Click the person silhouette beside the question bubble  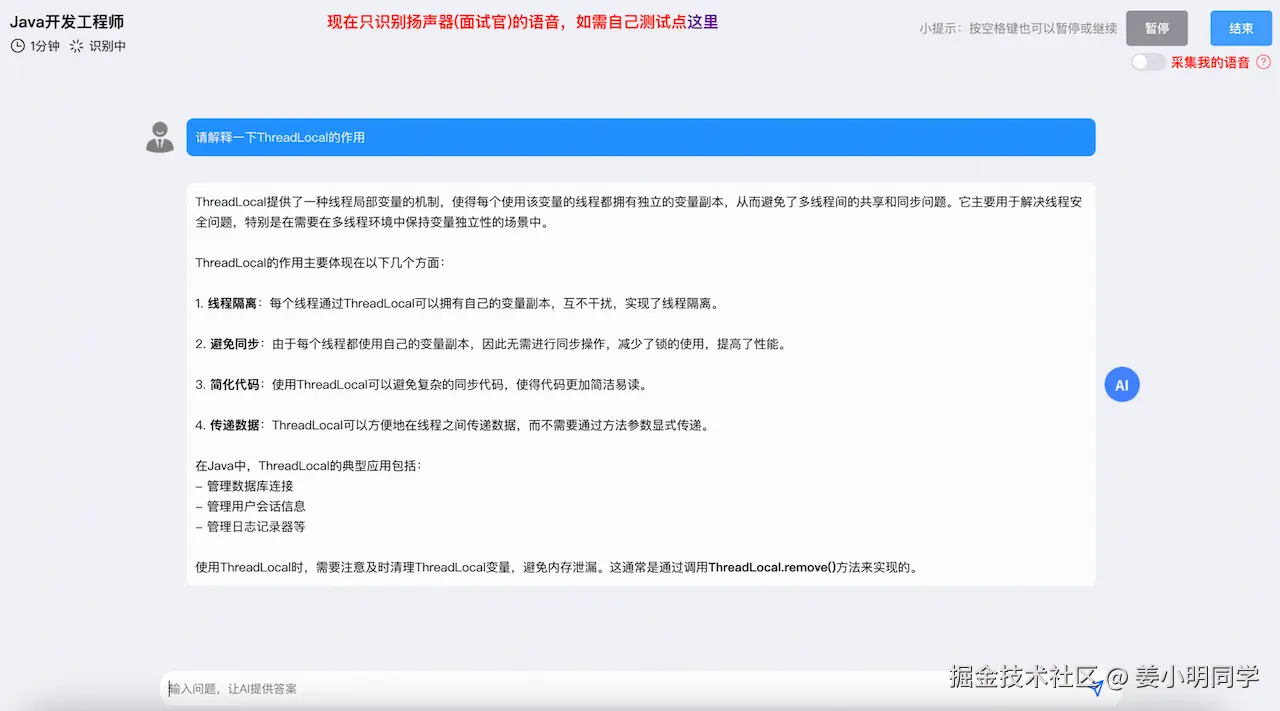159,137
